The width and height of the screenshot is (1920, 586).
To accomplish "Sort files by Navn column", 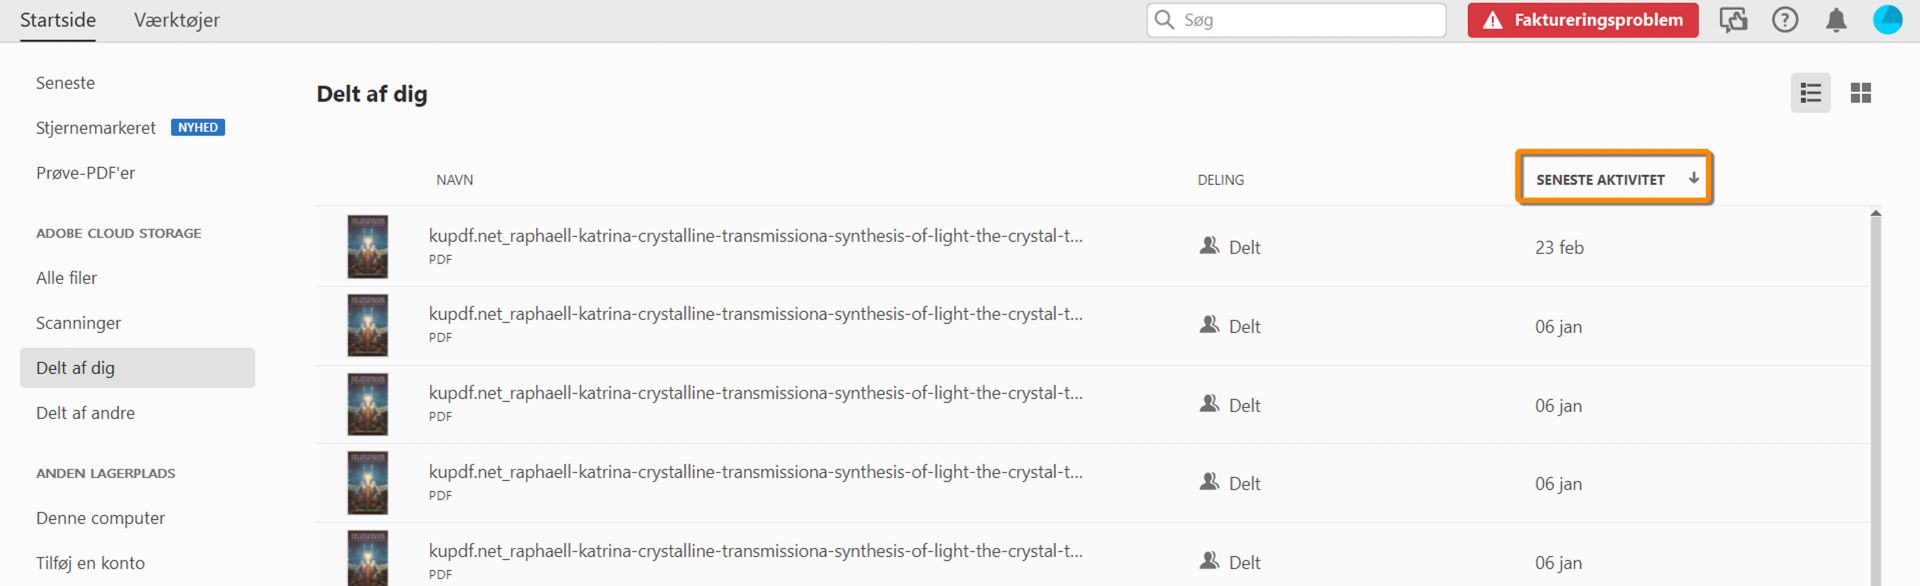I will pos(454,180).
